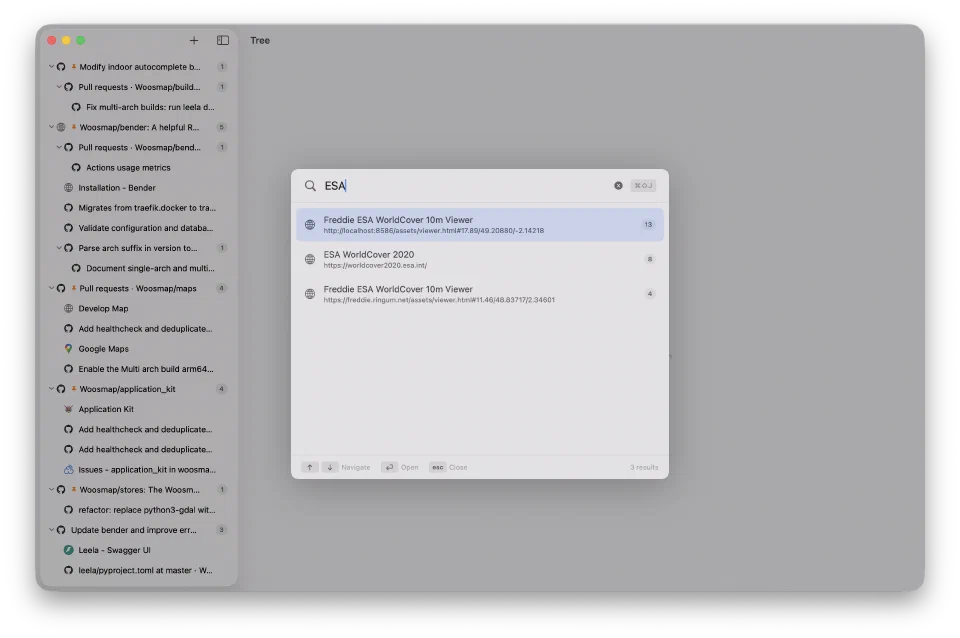Open the 'ESA WorldCover 2020' result

pos(480,260)
